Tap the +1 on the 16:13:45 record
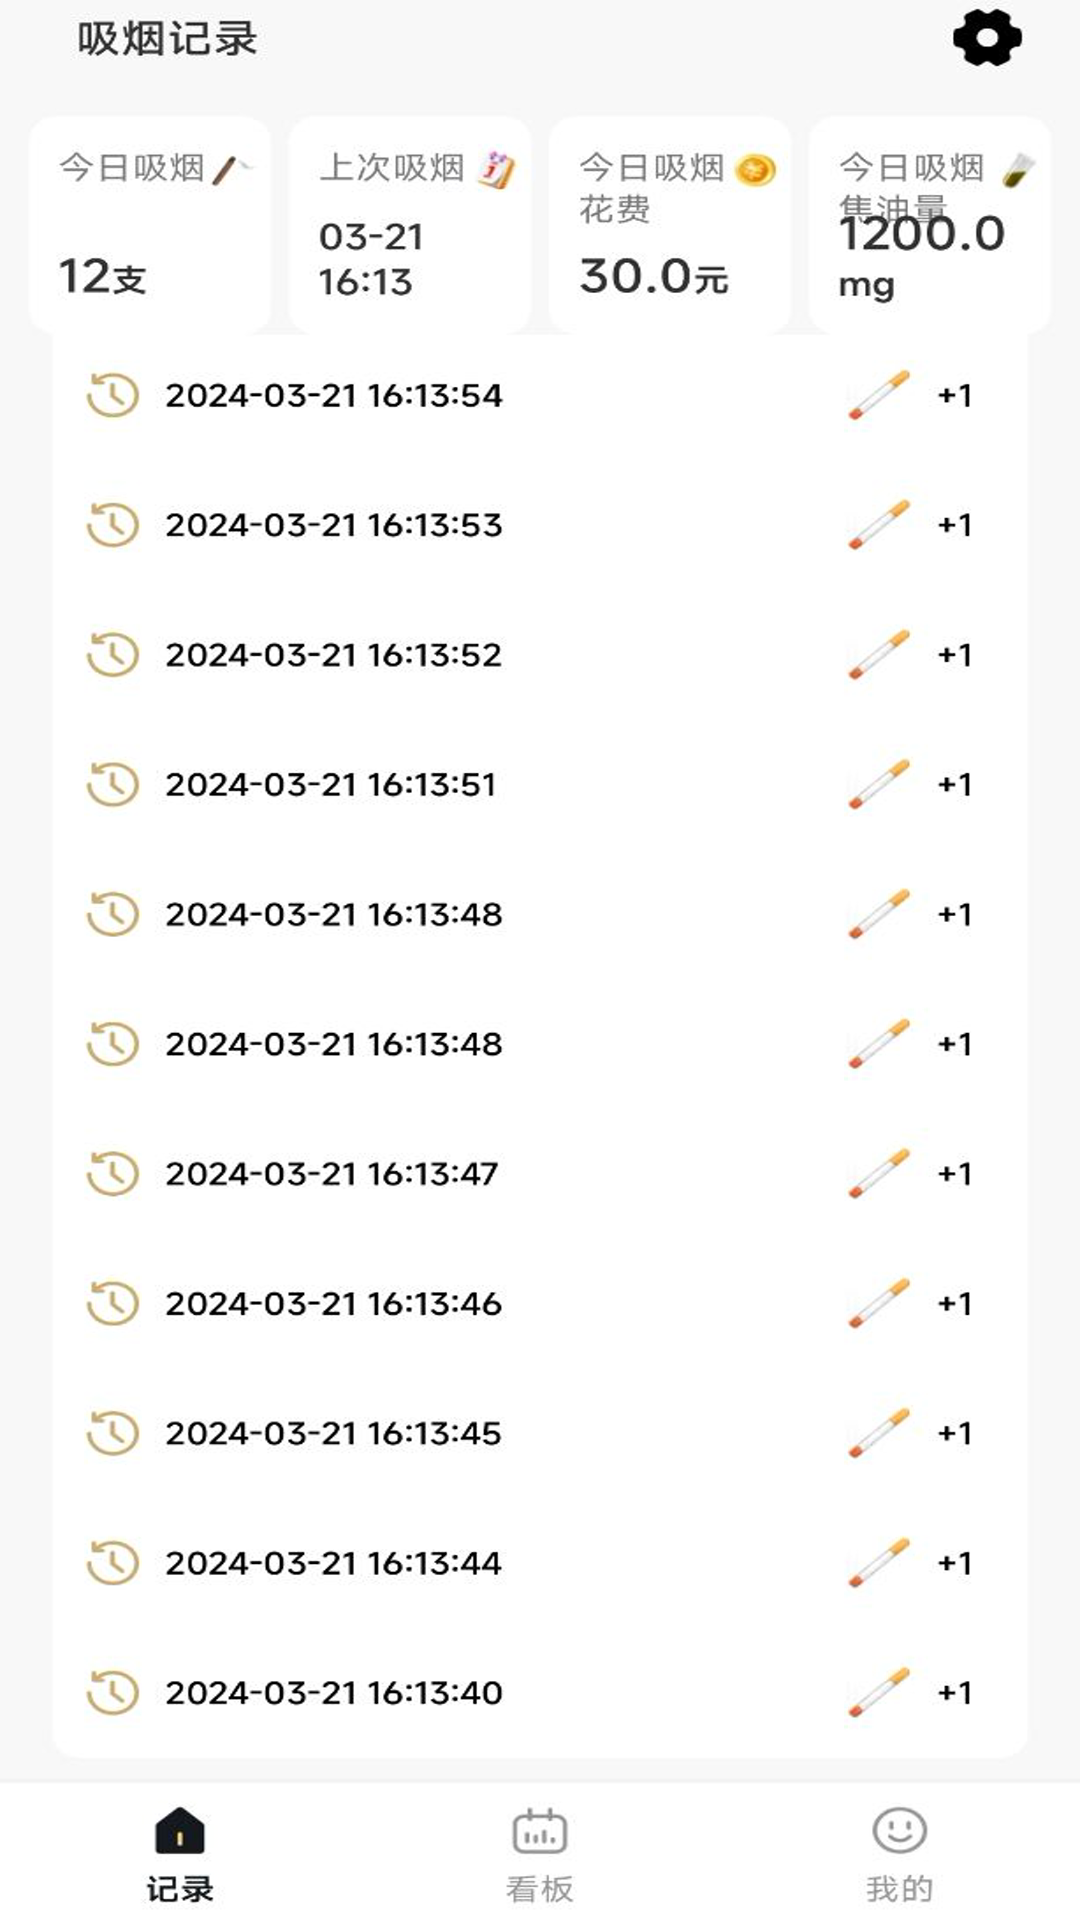This screenshot has width=1080, height=1920. click(955, 1433)
